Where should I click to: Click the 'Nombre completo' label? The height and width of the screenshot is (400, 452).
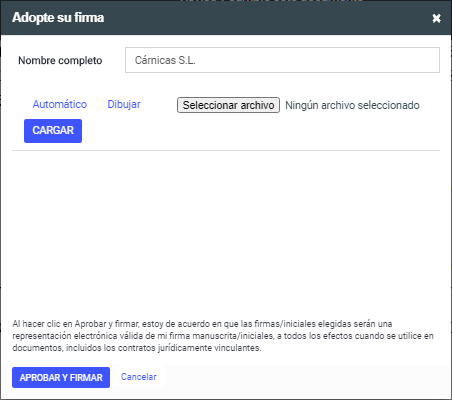[x=60, y=60]
